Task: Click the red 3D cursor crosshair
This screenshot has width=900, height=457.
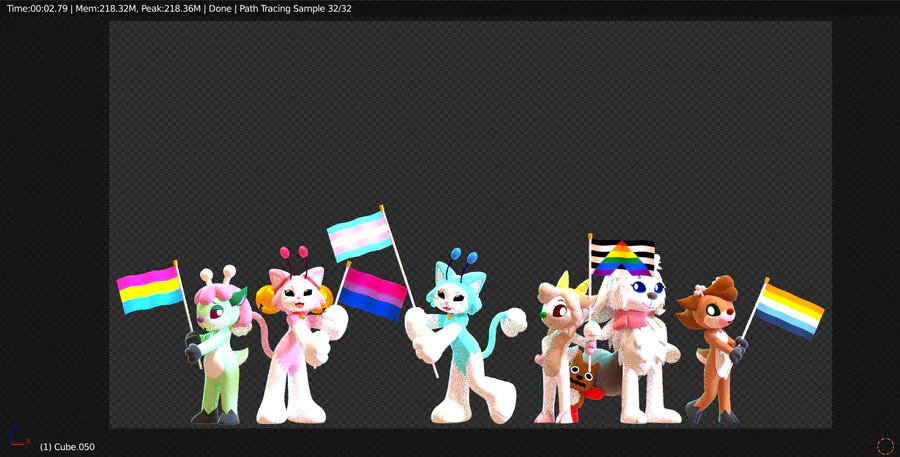Action: [886, 446]
